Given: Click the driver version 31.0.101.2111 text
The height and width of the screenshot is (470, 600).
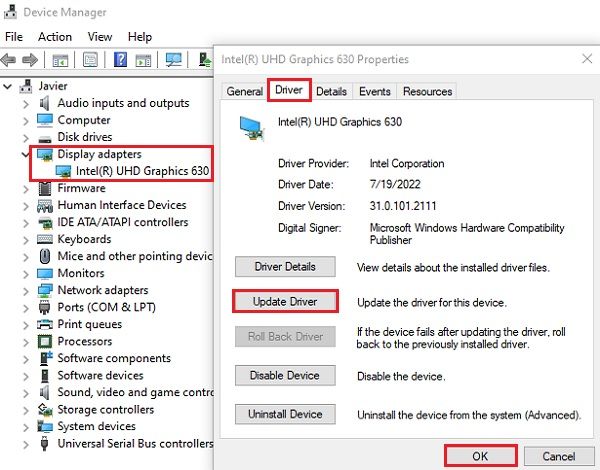Looking at the screenshot, I should click(403, 206).
